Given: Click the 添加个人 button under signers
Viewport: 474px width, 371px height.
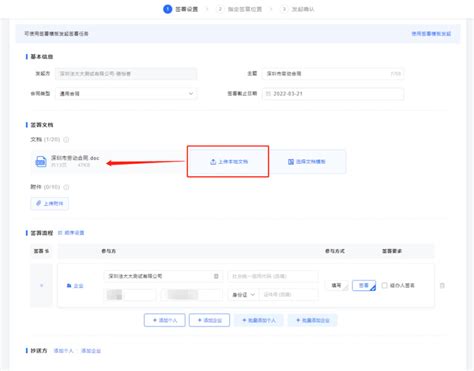Looking at the screenshot, I should coord(165,320).
